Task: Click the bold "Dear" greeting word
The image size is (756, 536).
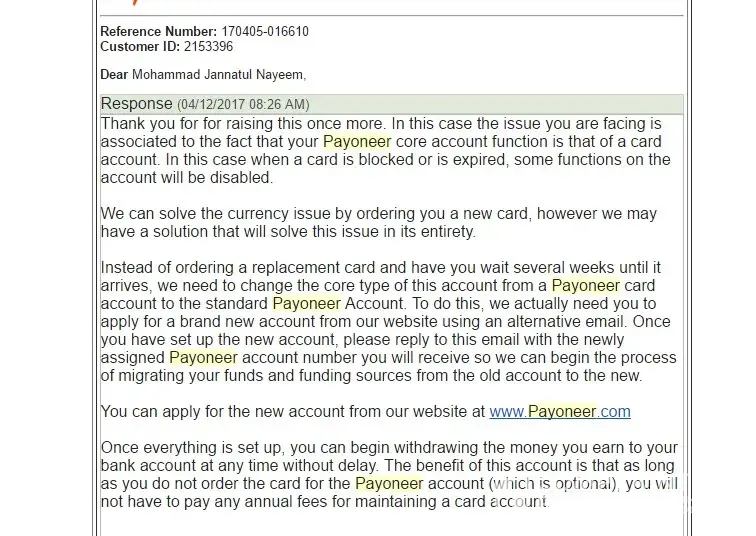Action: tap(114, 75)
